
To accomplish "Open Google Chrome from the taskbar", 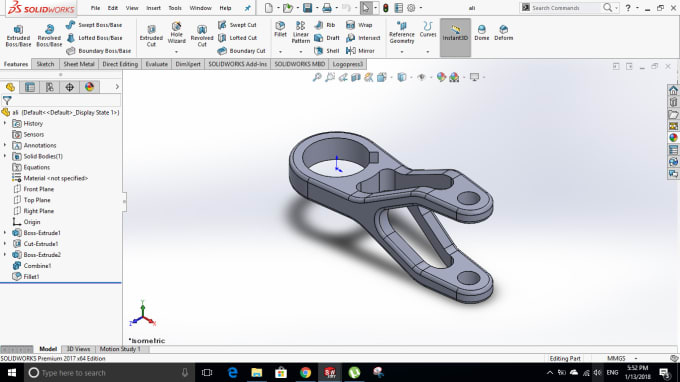I will tap(305, 372).
